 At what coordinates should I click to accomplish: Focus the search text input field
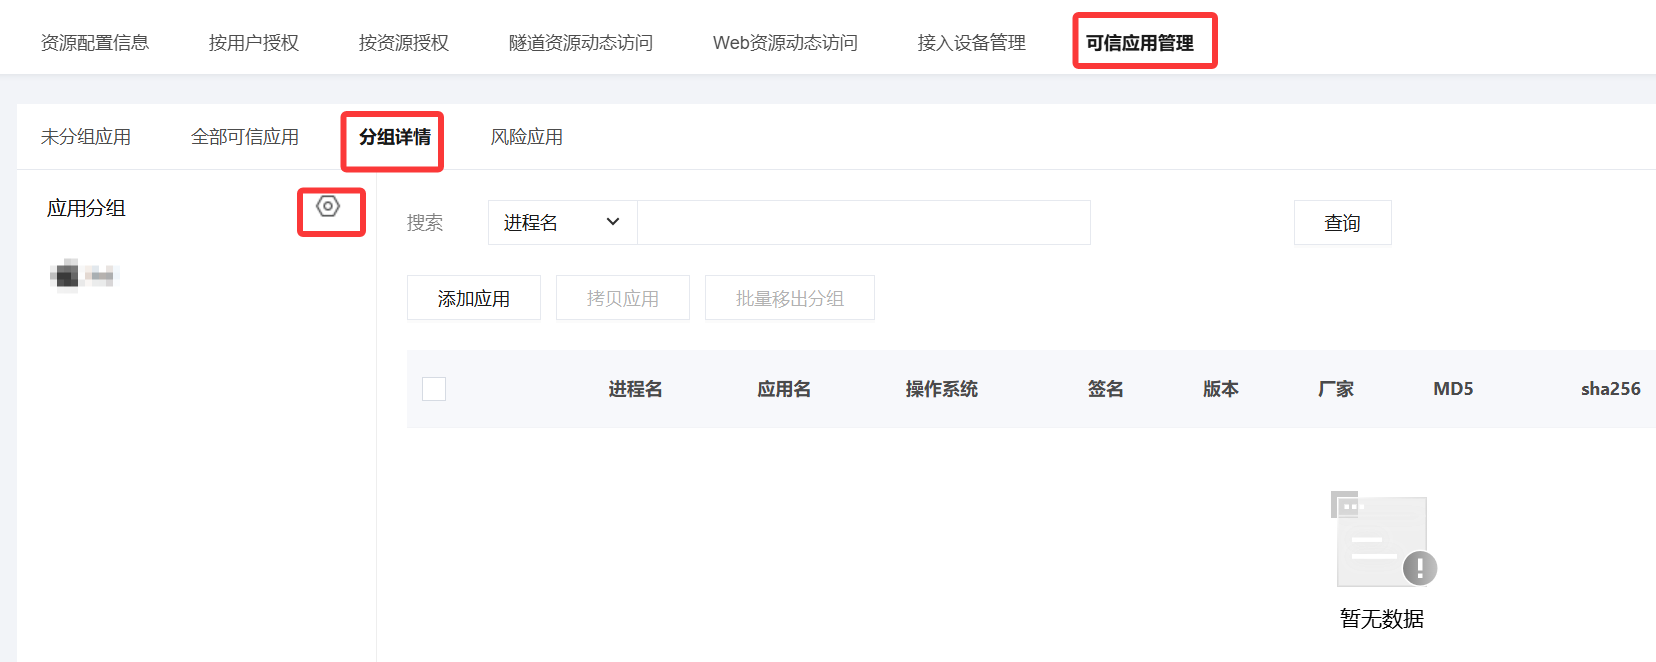coord(864,223)
